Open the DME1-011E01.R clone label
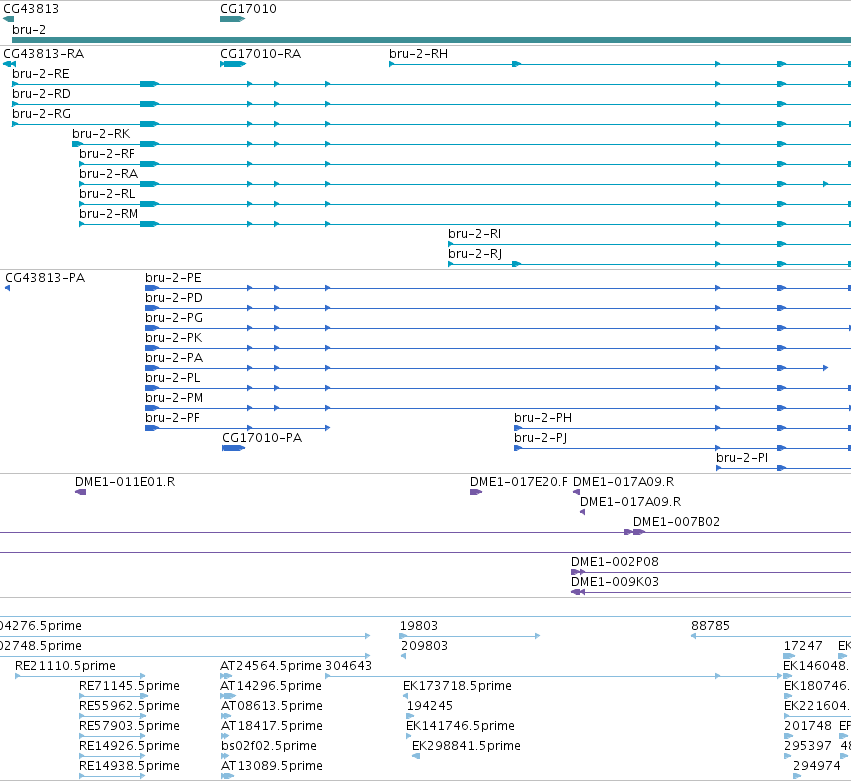Viewport: 851px width, 781px height. (x=125, y=482)
